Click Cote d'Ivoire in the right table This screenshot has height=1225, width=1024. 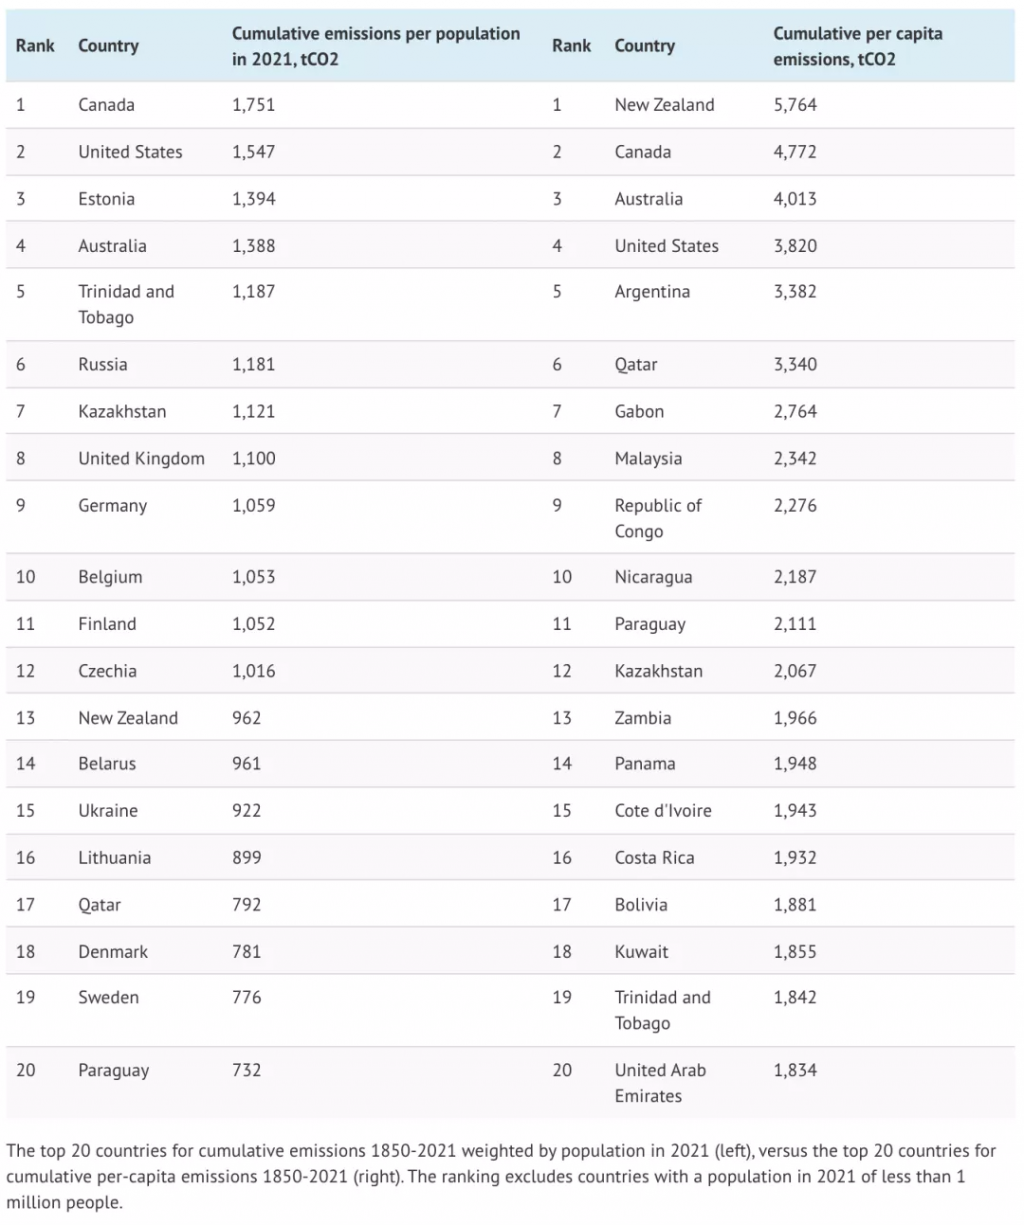click(x=663, y=811)
